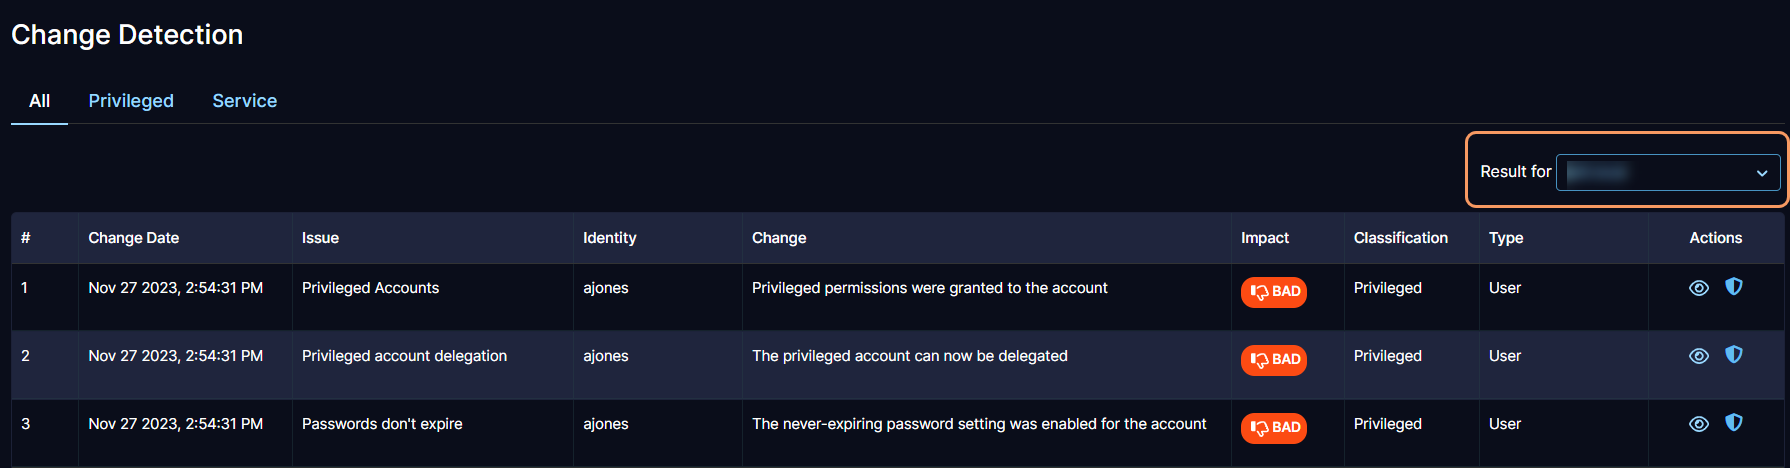This screenshot has height=468, width=1790.
Task: Click the shield icon for Passwords don't expire row
Action: pos(1734,423)
